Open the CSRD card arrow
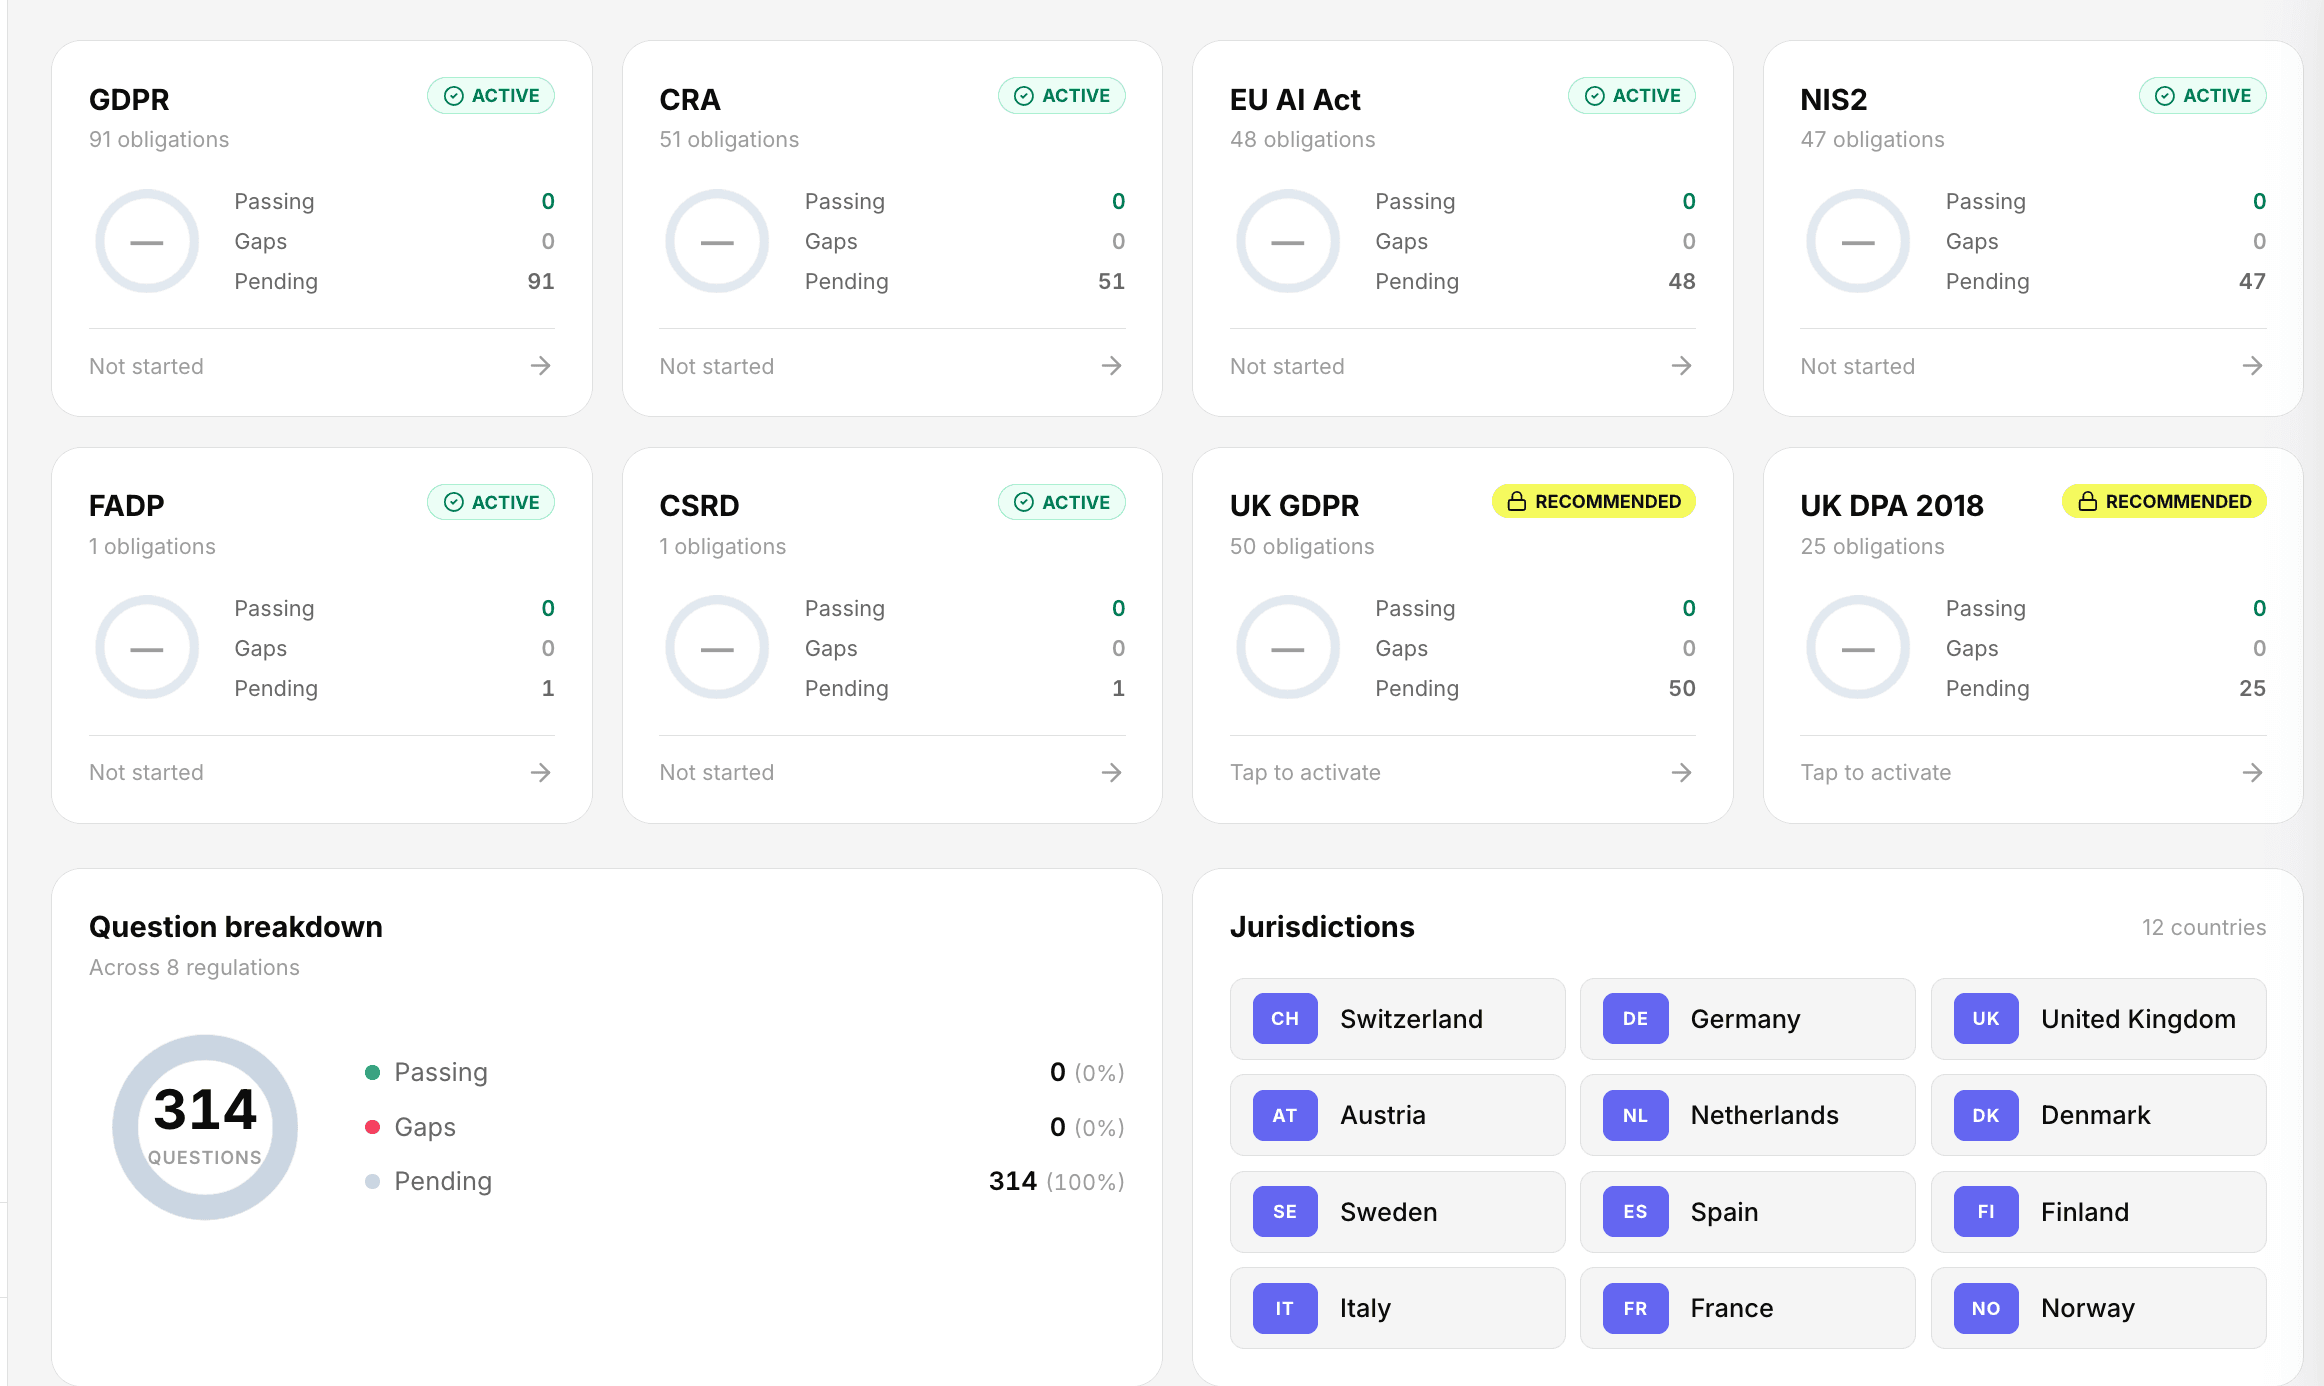This screenshot has height=1386, width=2324. tap(1111, 772)
